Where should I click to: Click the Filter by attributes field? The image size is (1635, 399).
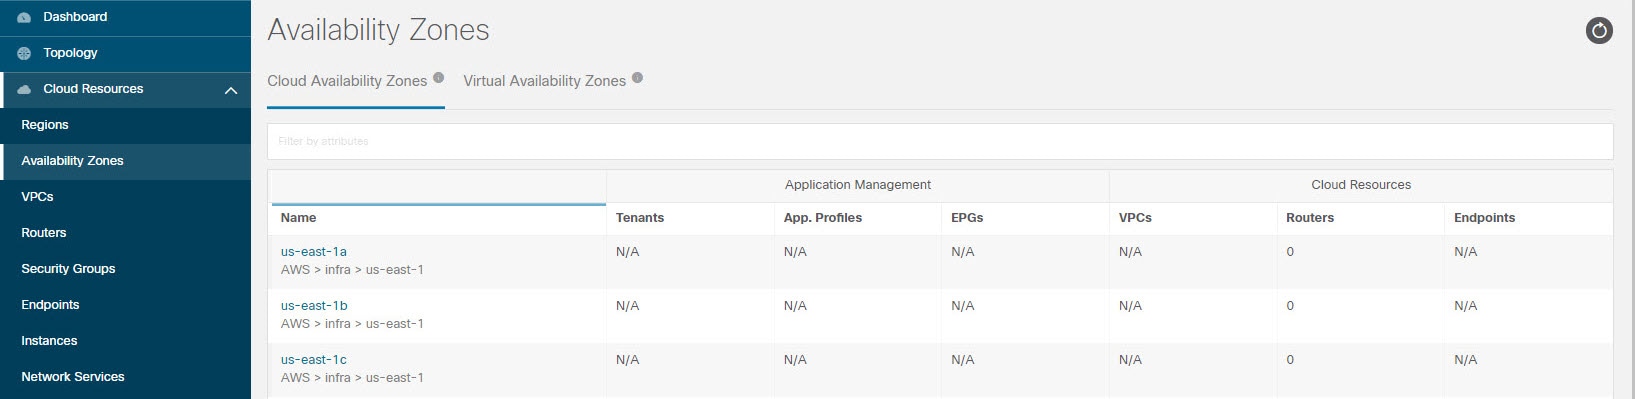pos(940,141)
